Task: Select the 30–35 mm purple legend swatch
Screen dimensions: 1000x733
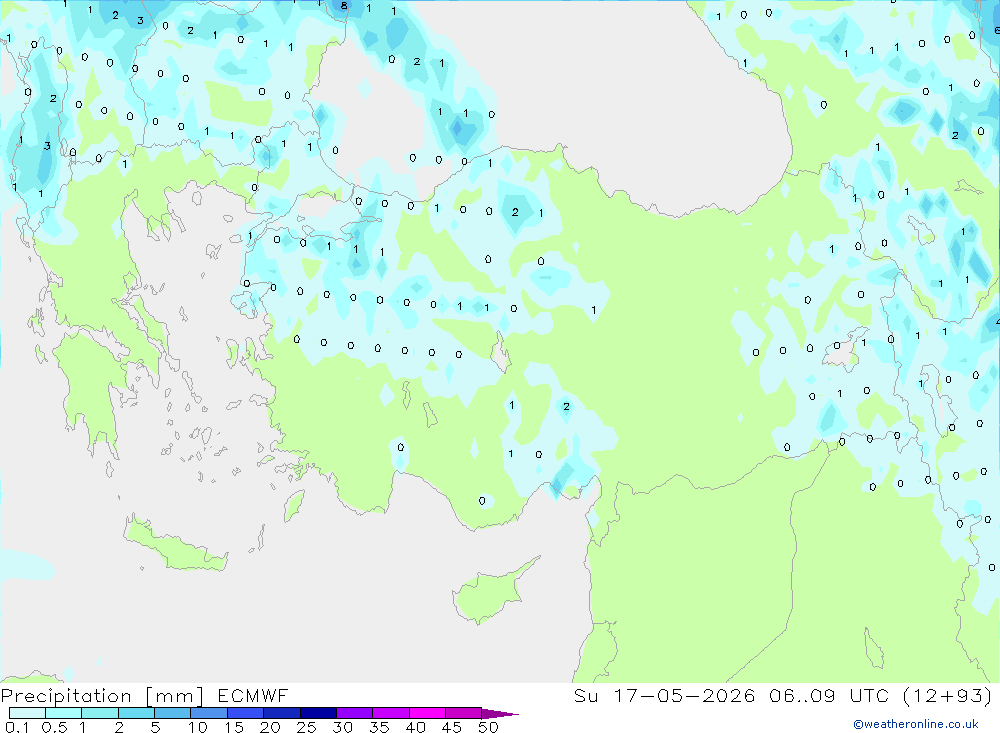Action: click(x=354, y=713)
